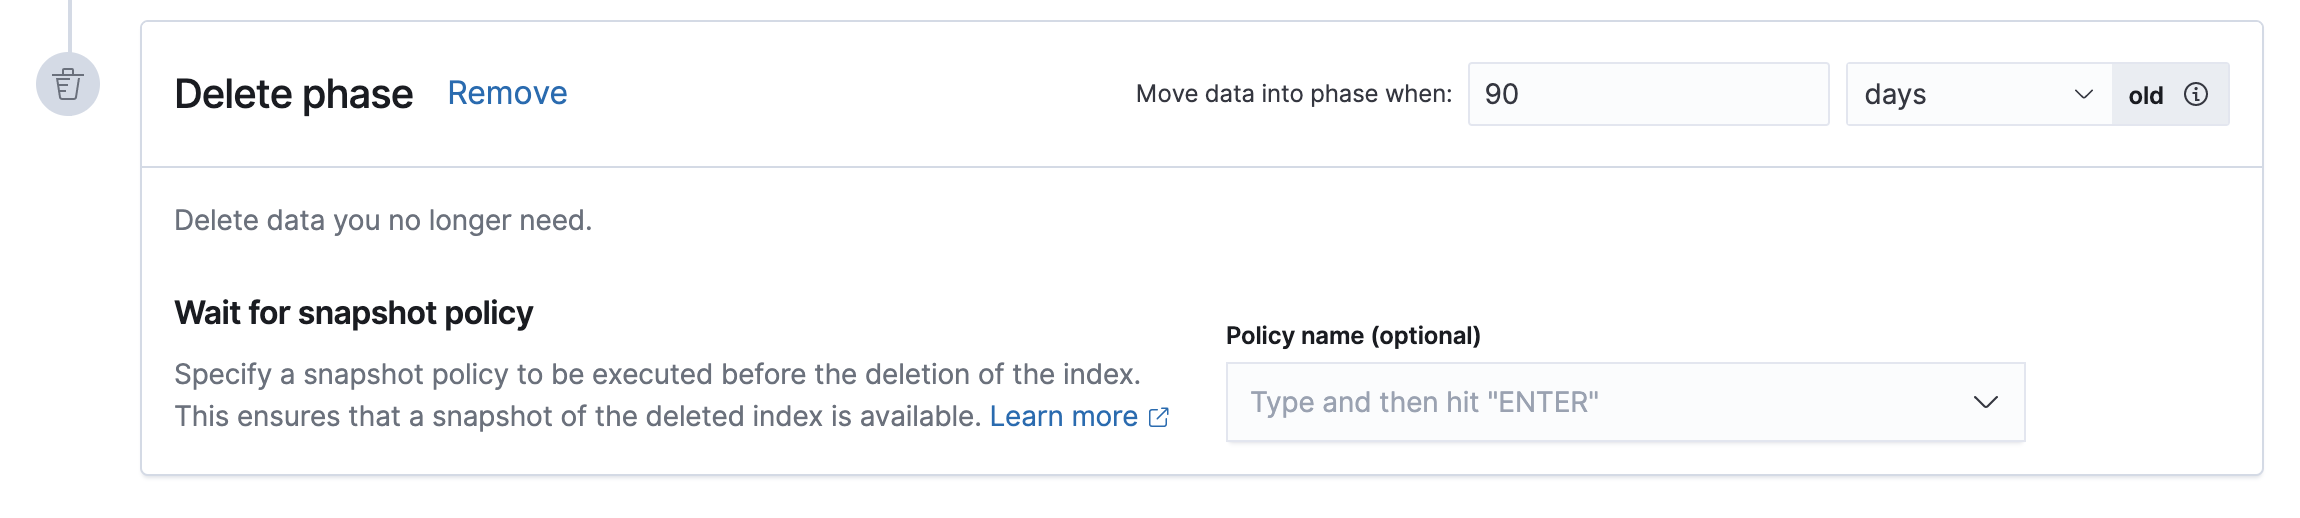Open the Learn more documentation link
This screenshot has height=518, width=2300.
coord(1063,416)
